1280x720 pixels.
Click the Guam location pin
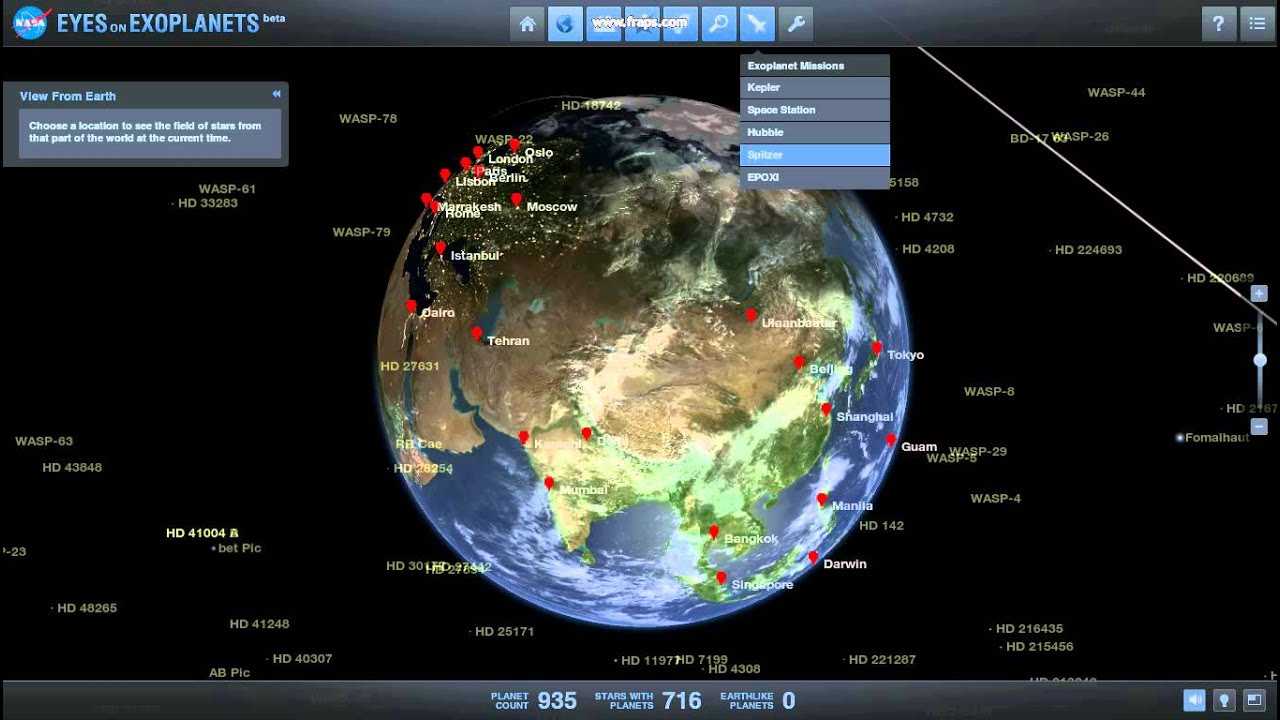890,440
